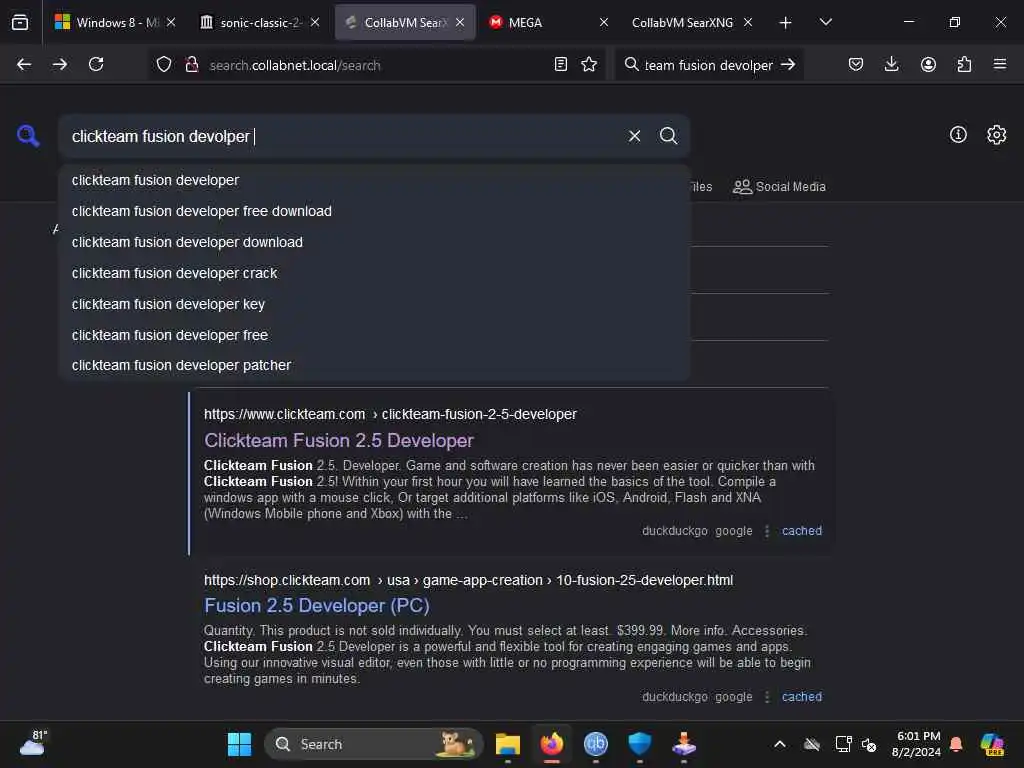1024x768 pixels.
Task: Bookmark this page with the star
Action: pyautogui.click(x=588, y=64)
